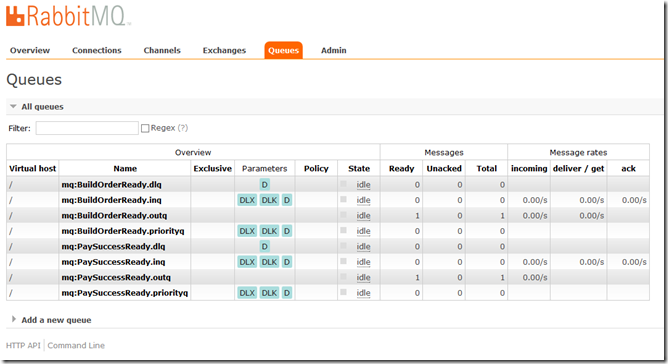This screenshot has width=668, height=364.
Task: Click D badge for mq:PaySuccessReady.dlq
Action: [x=265, y=246]
